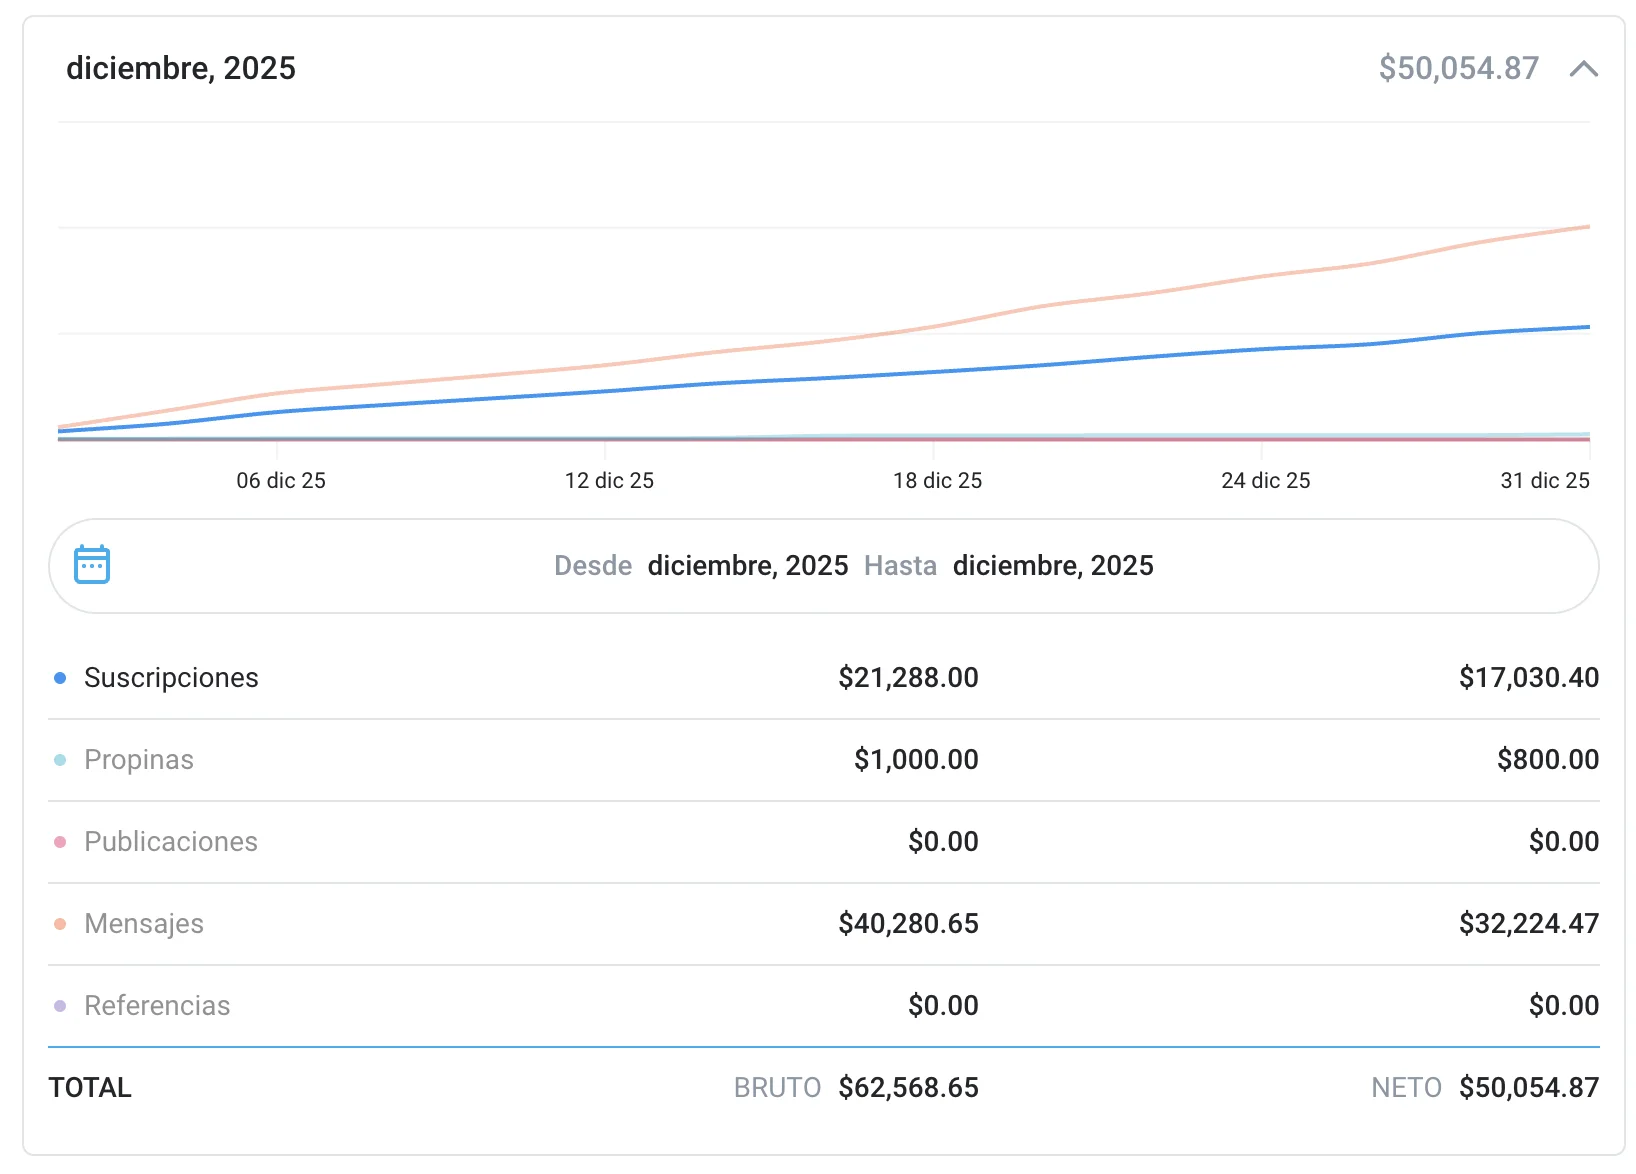This screenshot has height=1174, width=1636.
Task: Toggle the Referencias series in chart
Action: [157, 1006]
